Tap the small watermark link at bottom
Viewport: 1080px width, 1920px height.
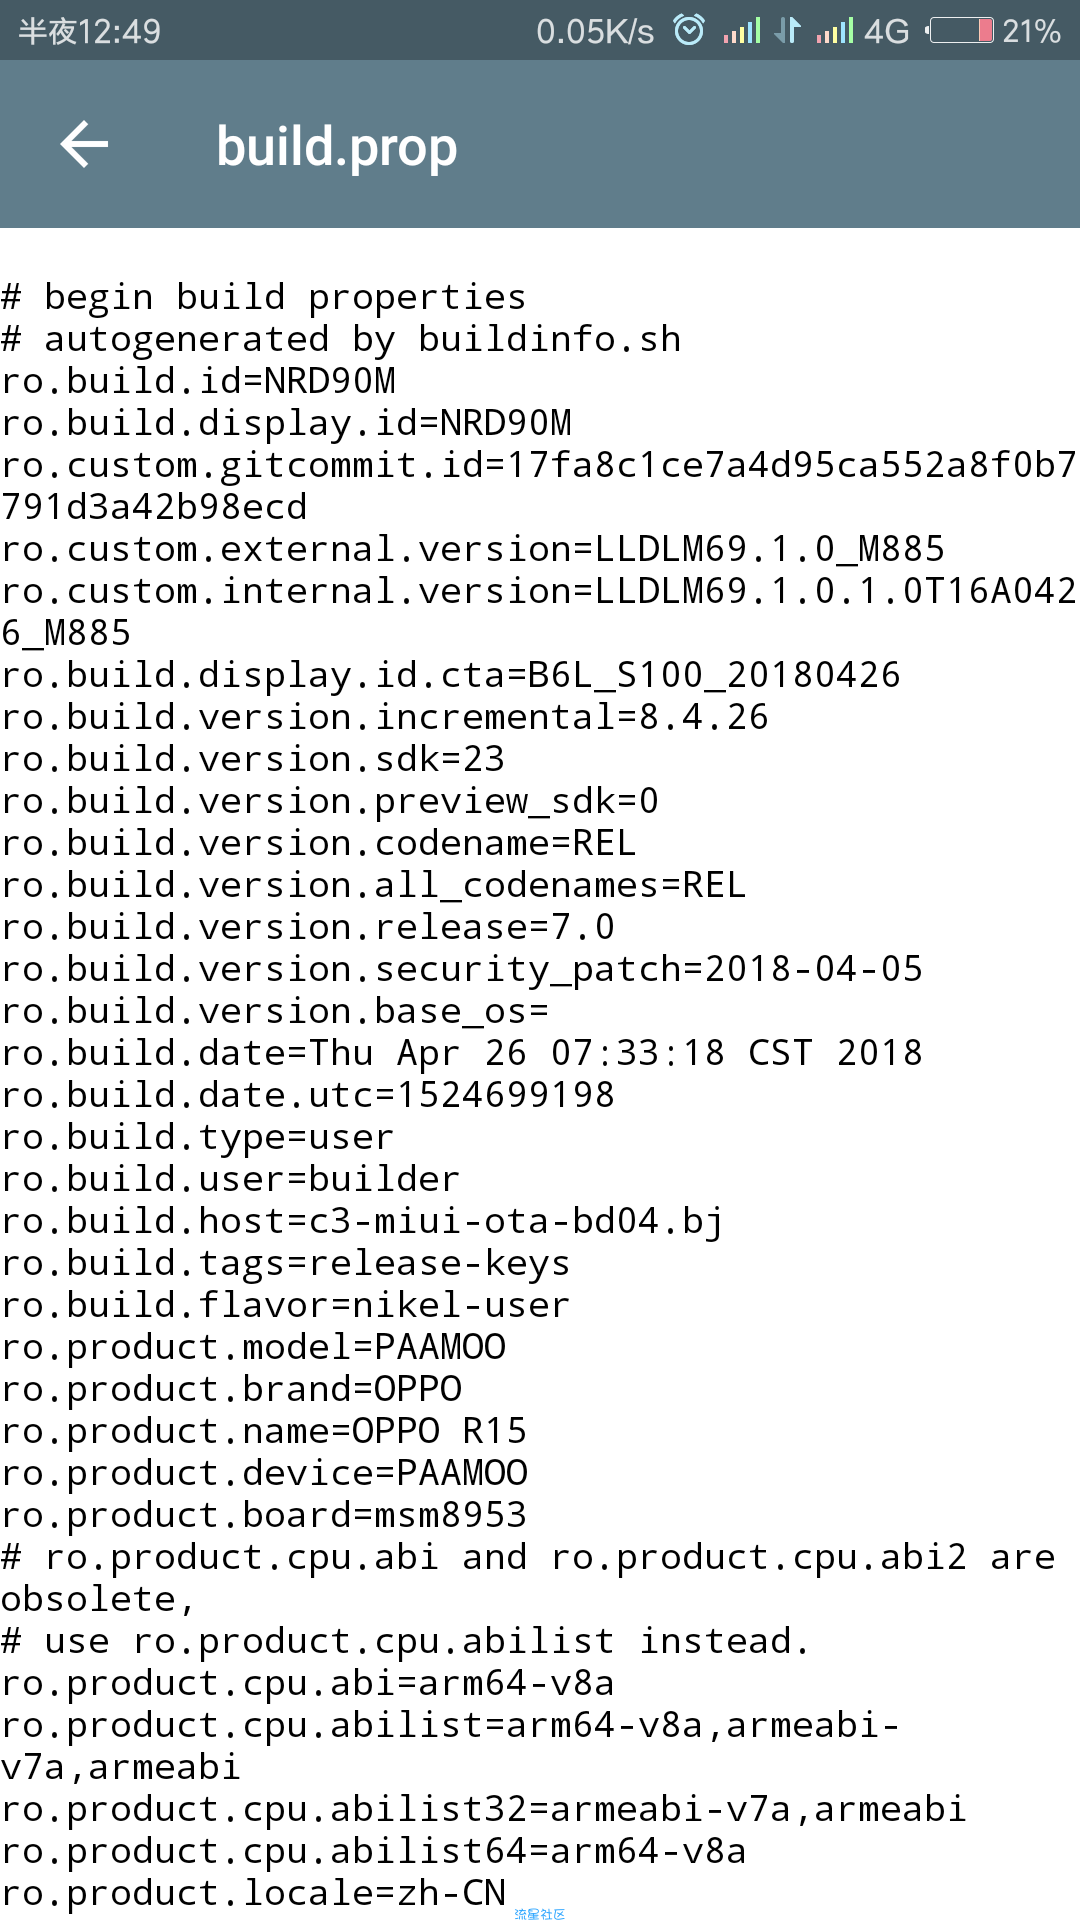[x=539, y=1913]
